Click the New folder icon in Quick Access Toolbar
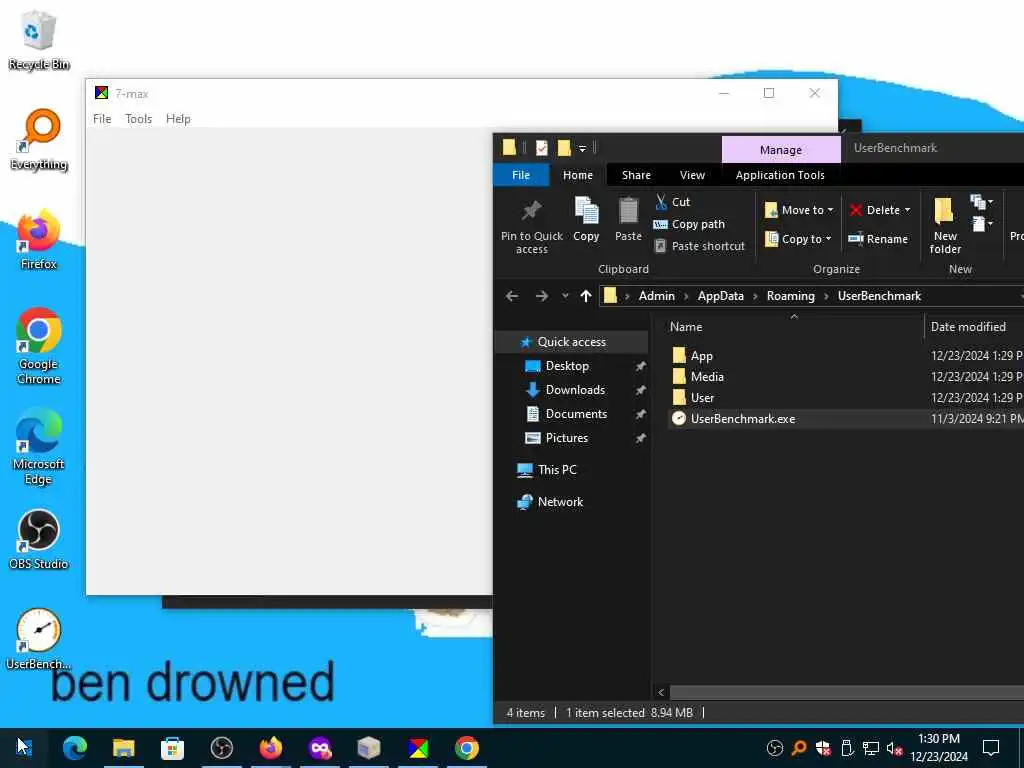The height and width of the screenshot is (768, 1024). 564,148
